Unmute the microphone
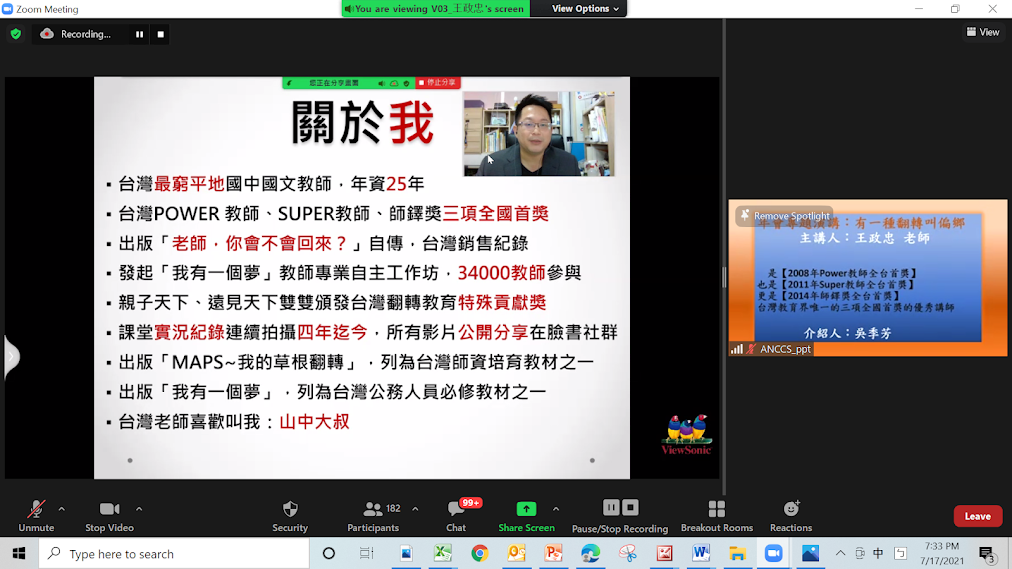The image size is (1012, 569). (x=36, y=516)
